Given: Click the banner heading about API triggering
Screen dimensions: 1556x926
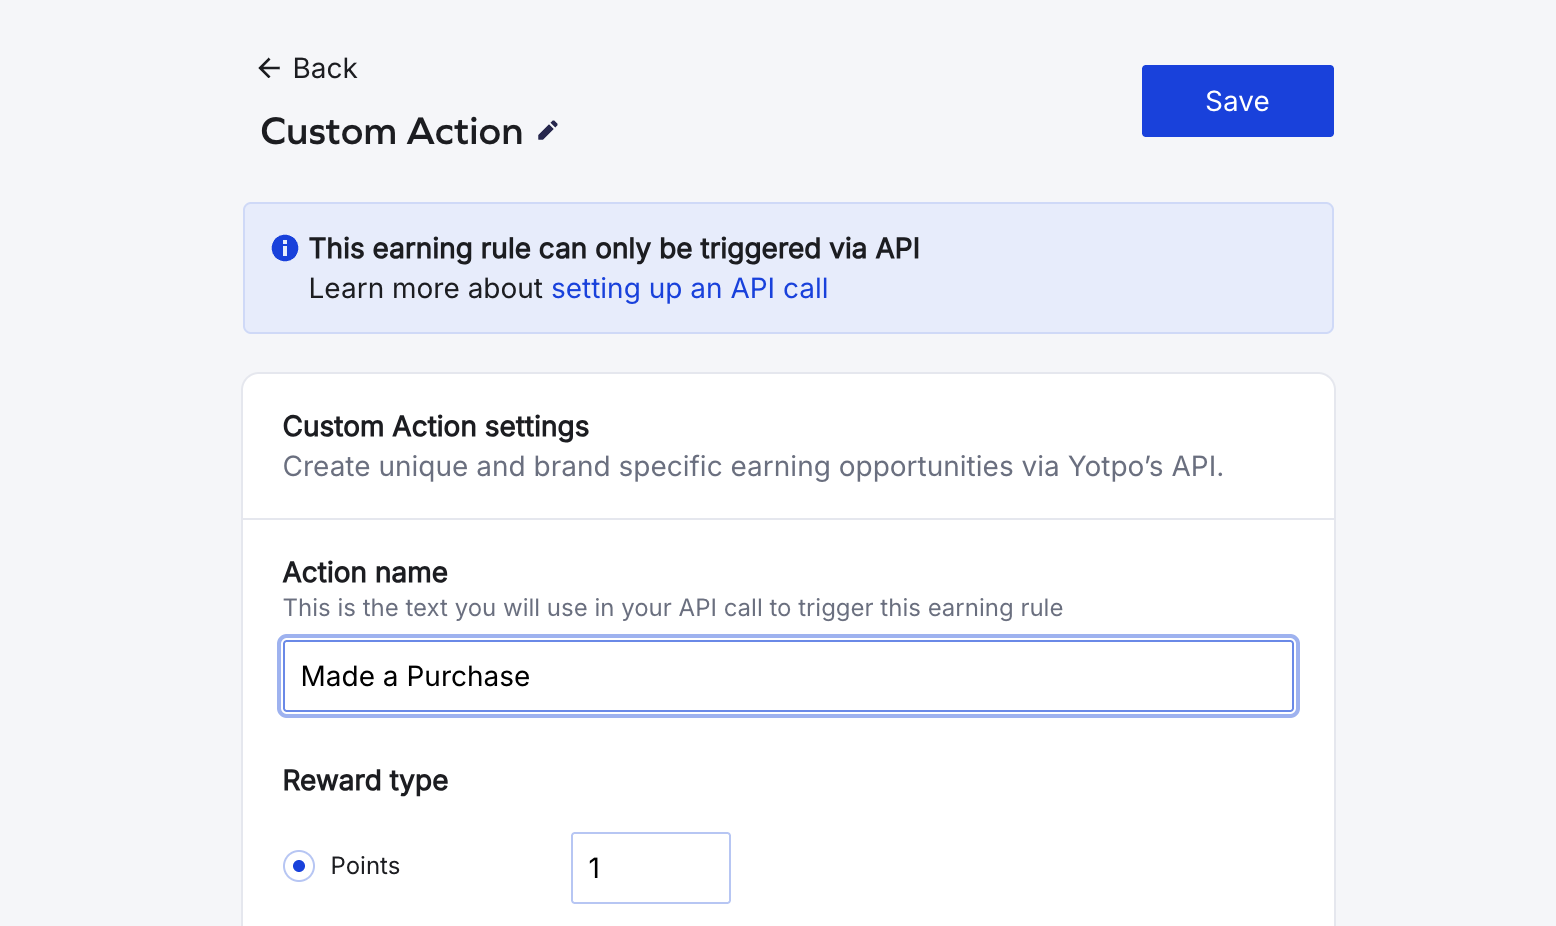Looking at the screenshot, I should click(x=614, y=249).
